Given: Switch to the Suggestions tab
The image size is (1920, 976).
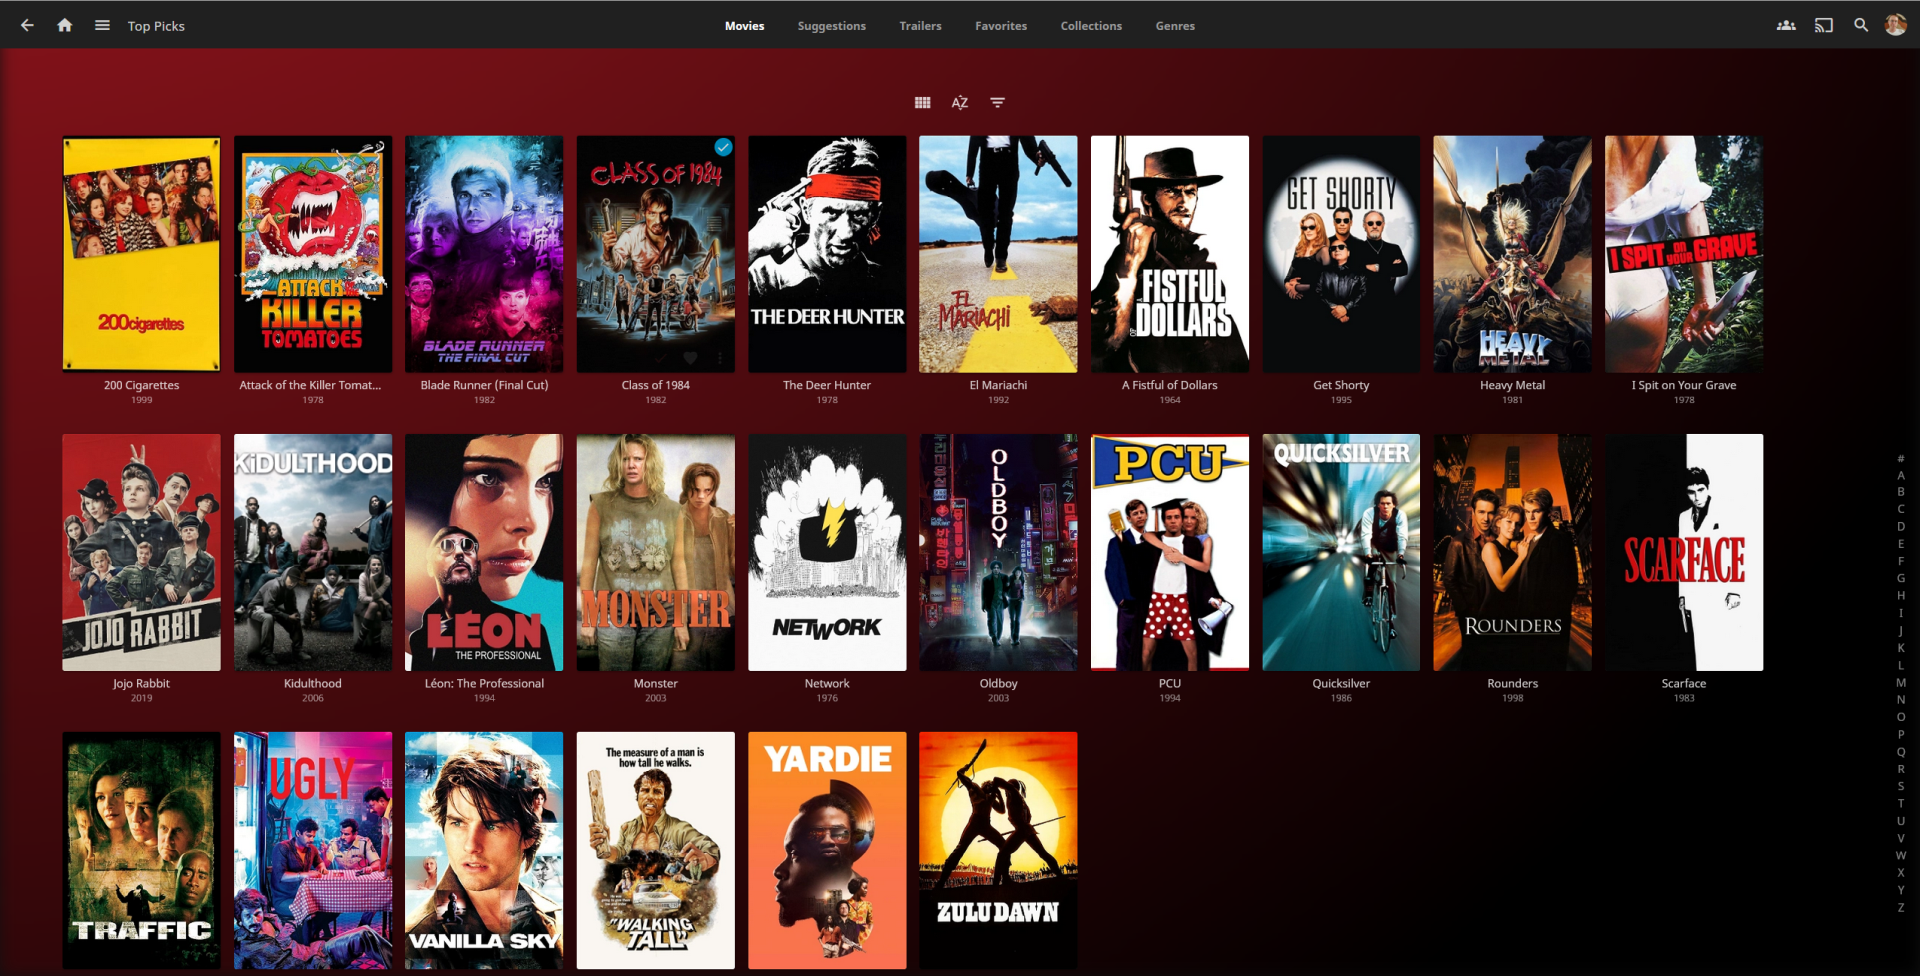Looking at the screenshot, I should 831,26.
